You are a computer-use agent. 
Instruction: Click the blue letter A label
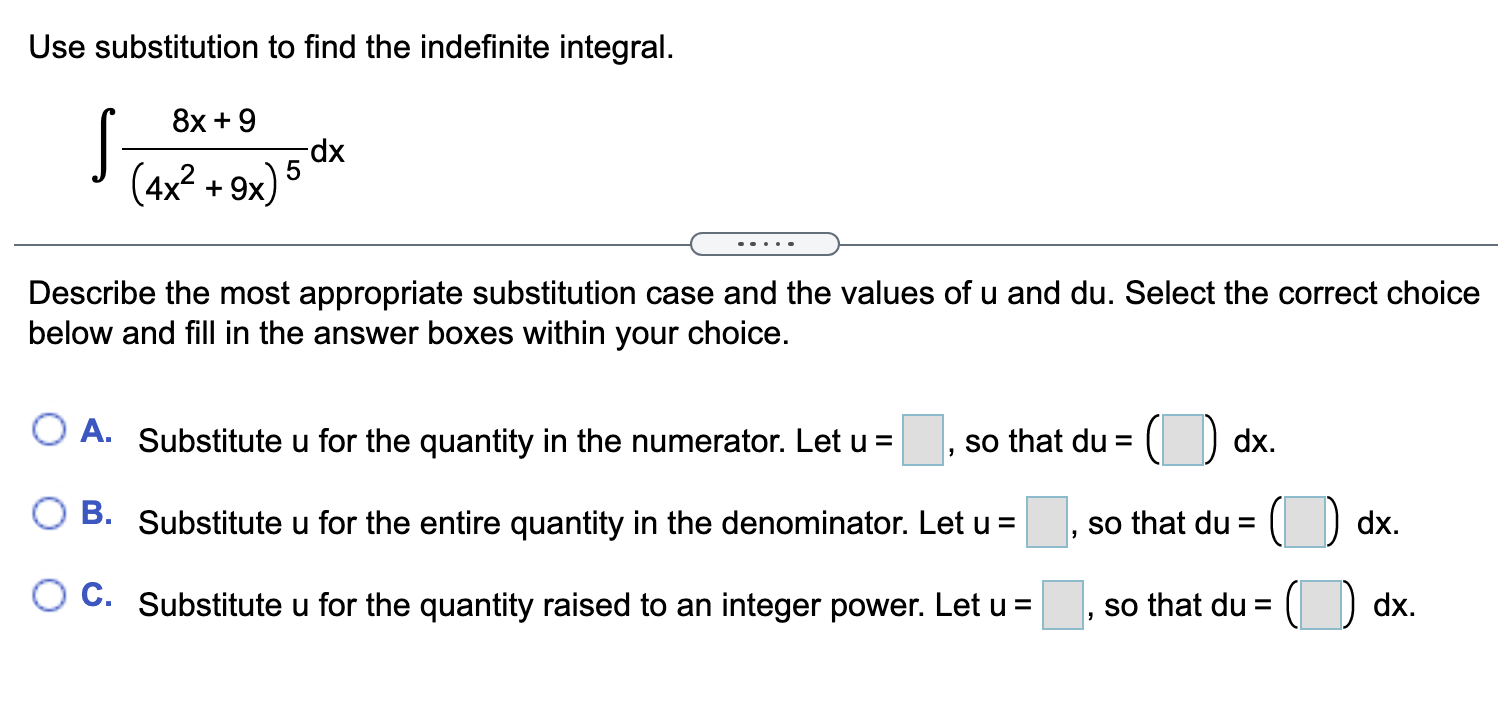point(95,430)
